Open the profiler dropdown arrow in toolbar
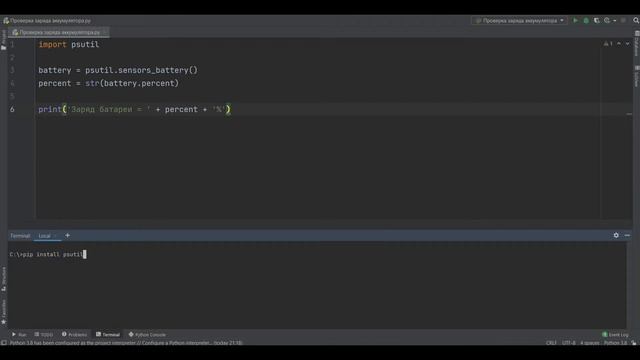Viewport: 640px width, 360px height. 615,20
